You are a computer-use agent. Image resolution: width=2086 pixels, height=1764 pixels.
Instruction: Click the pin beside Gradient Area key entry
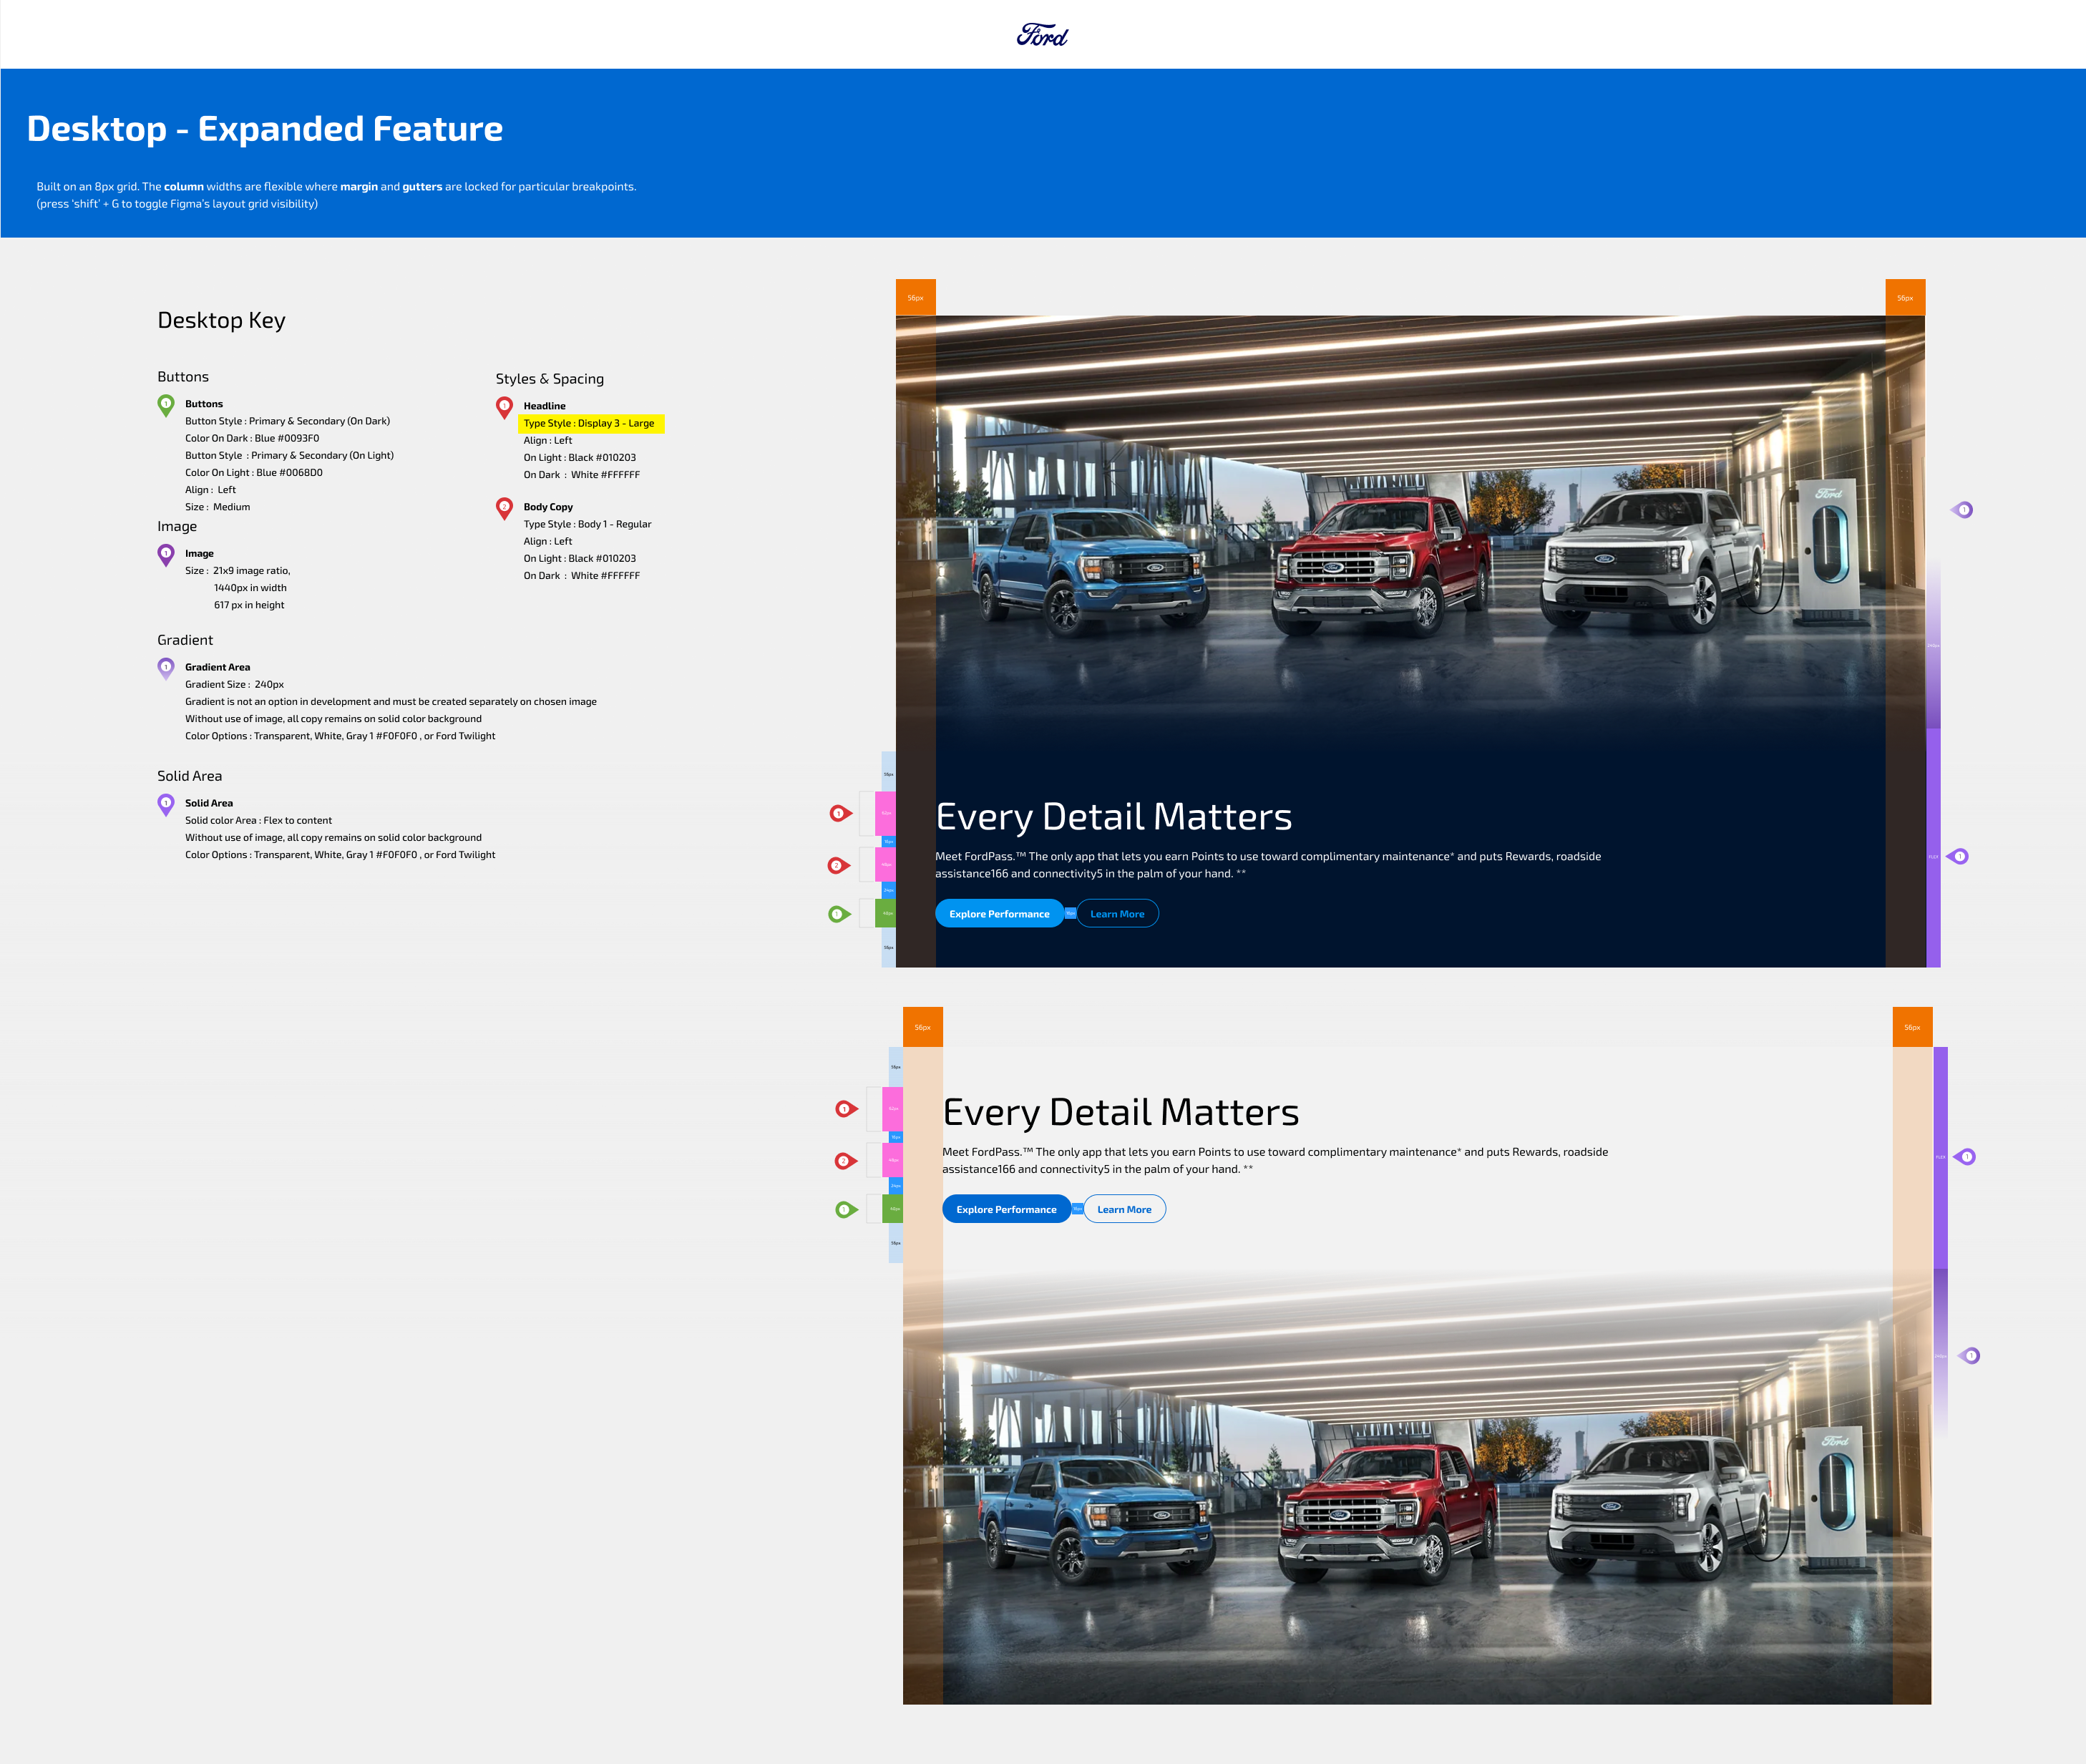click(166, 668)
